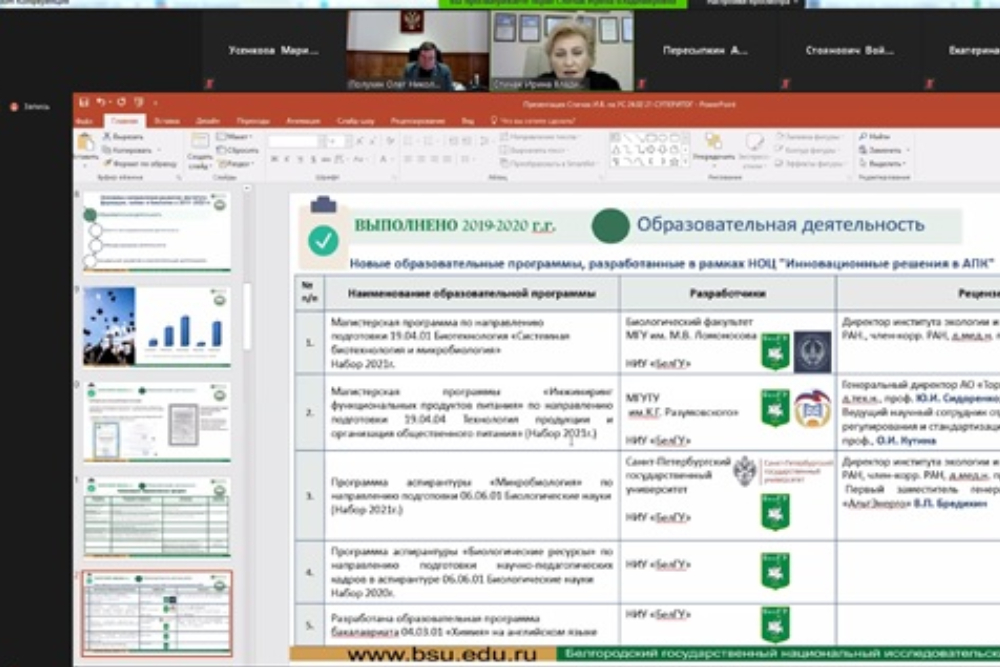Toggle Bold text formatting

[x=273, y=159]
